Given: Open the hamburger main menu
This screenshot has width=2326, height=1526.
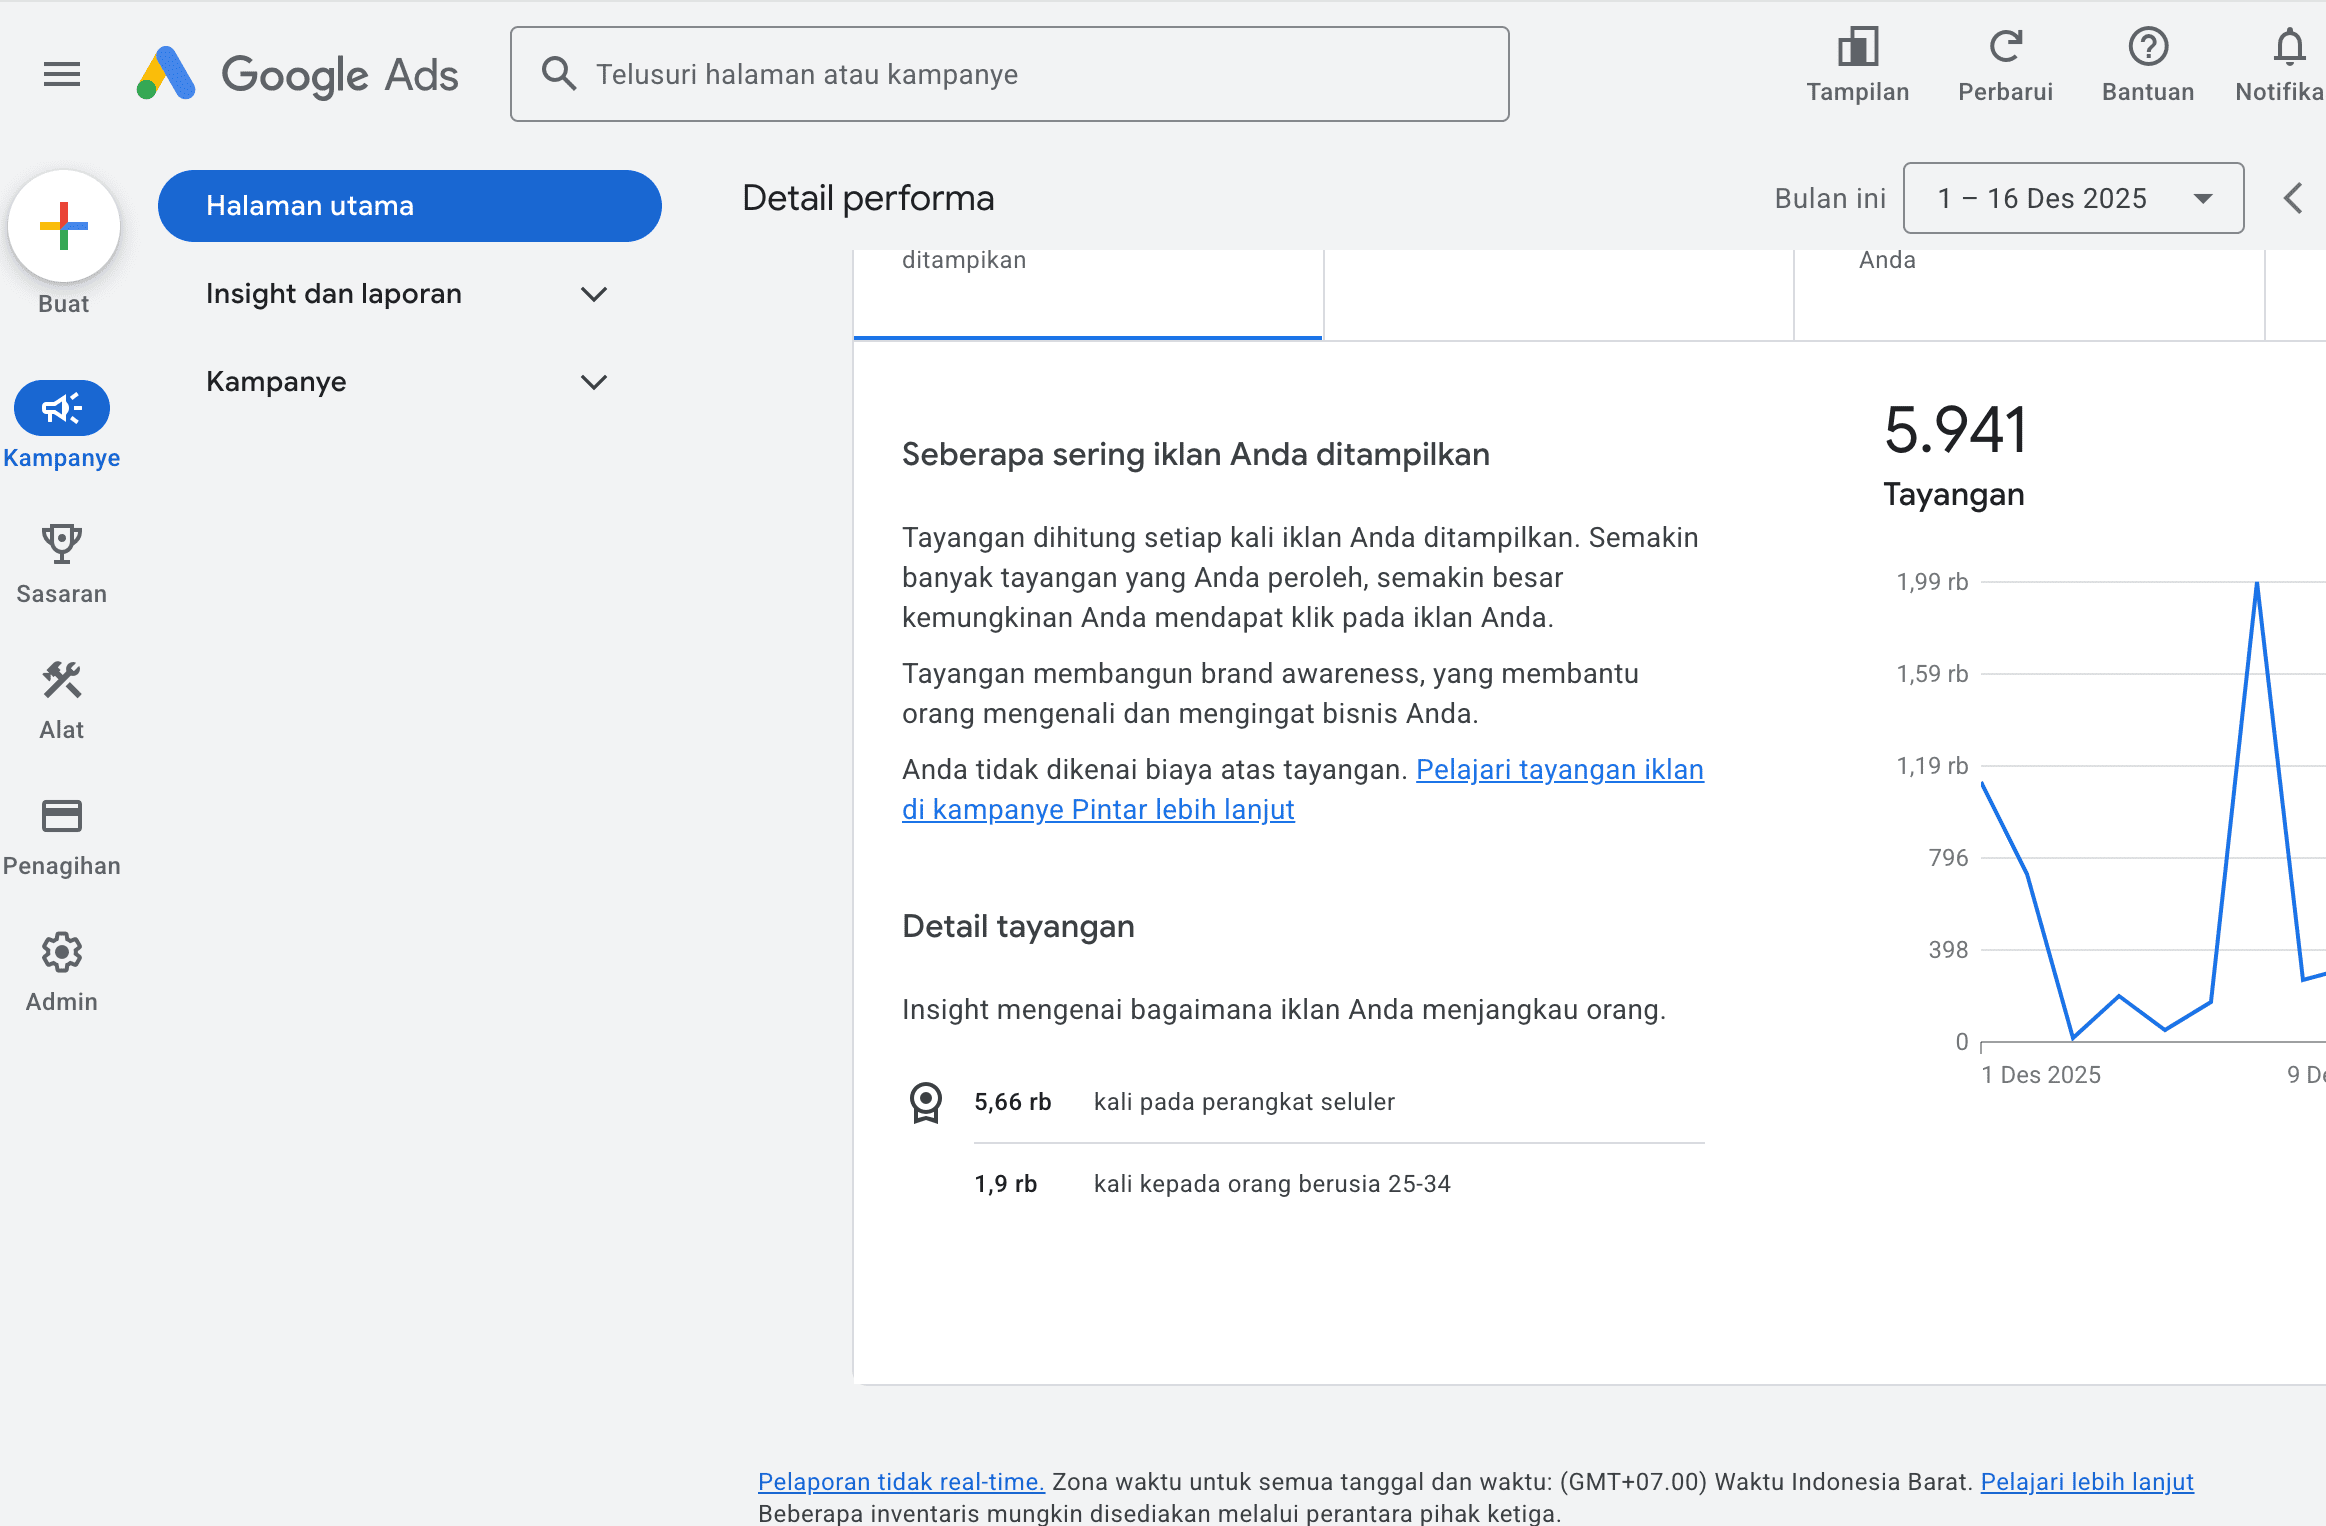Looking at the screenshot, I should (62, 74).
